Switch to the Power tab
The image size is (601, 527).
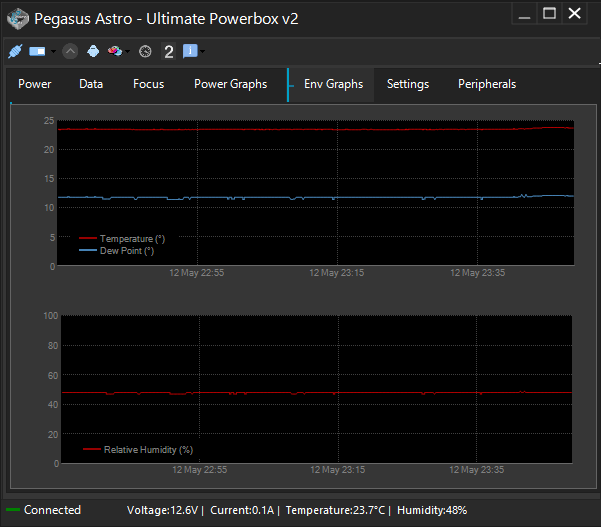pyautogui.click(x=34, y=84)
